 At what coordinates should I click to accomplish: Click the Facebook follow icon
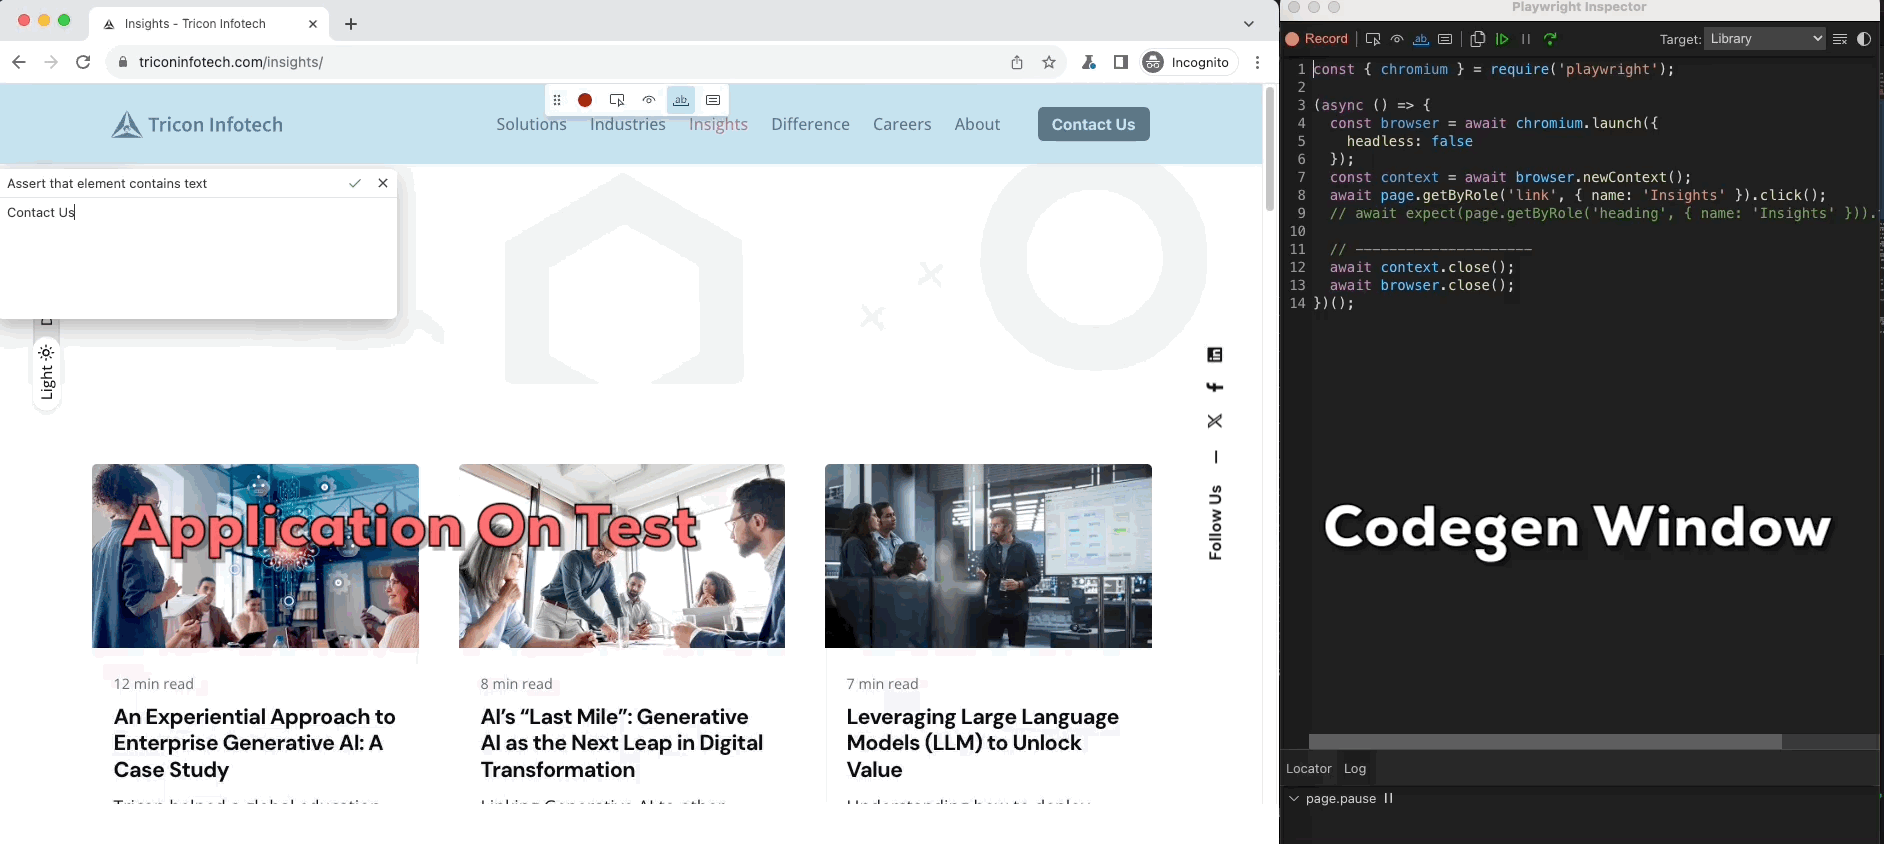coord(1215,387)
